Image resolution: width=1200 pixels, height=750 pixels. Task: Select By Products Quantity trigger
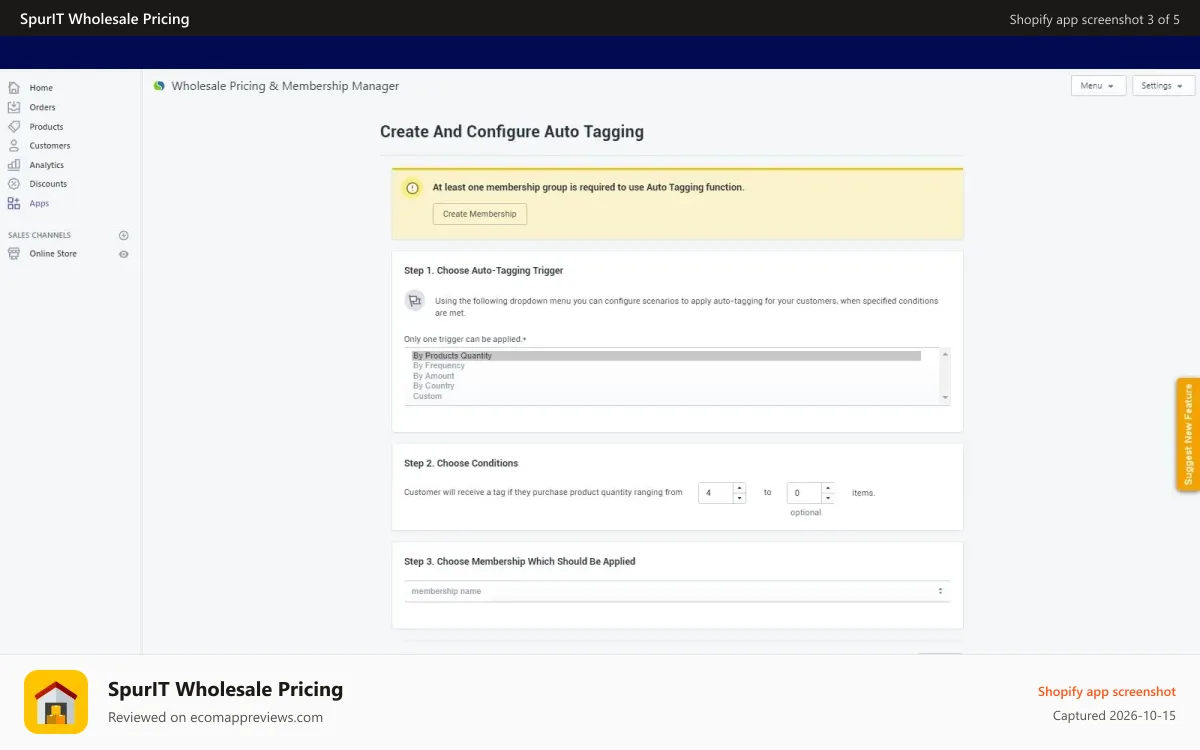coord(666,356)
